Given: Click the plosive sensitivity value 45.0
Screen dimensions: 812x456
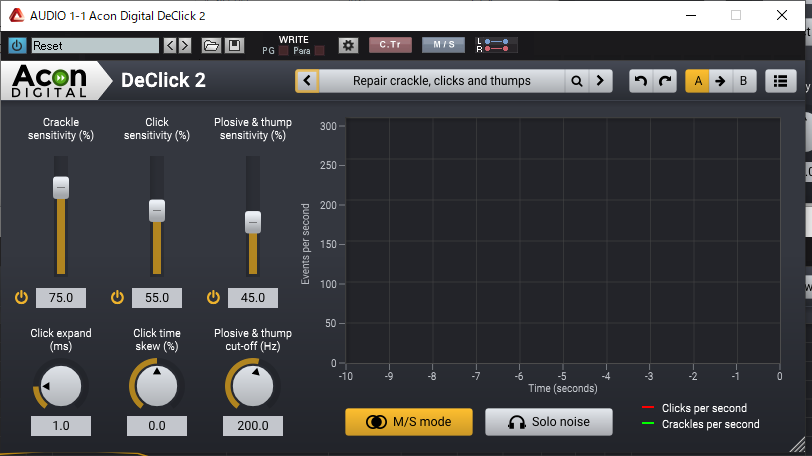Looking at the screenshot, I should click(x=253, y=298).
